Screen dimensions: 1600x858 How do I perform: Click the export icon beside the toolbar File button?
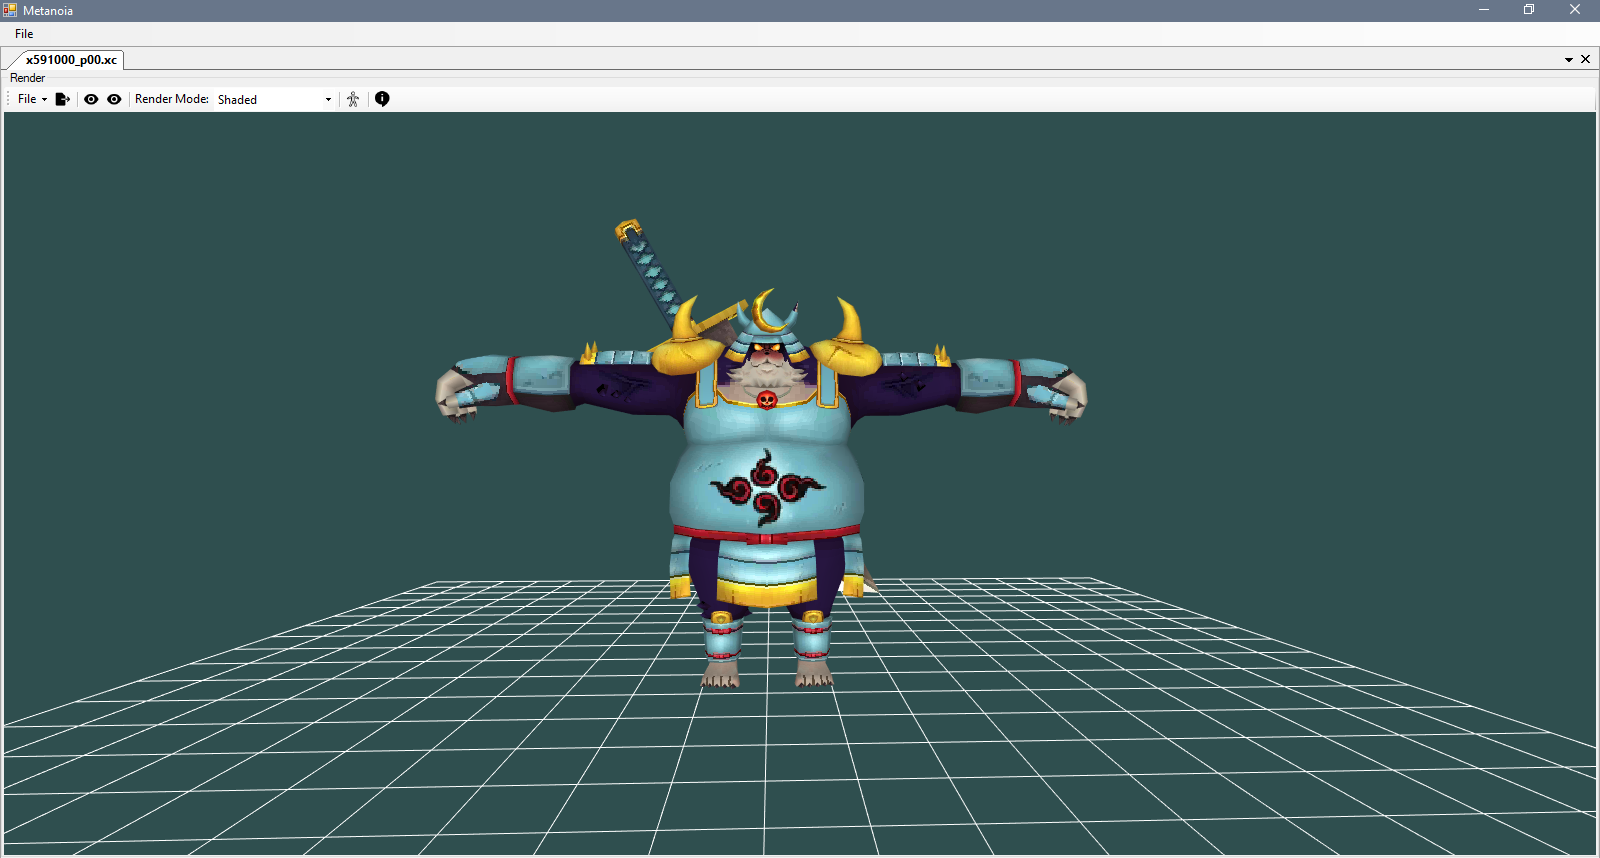(62, 99)
